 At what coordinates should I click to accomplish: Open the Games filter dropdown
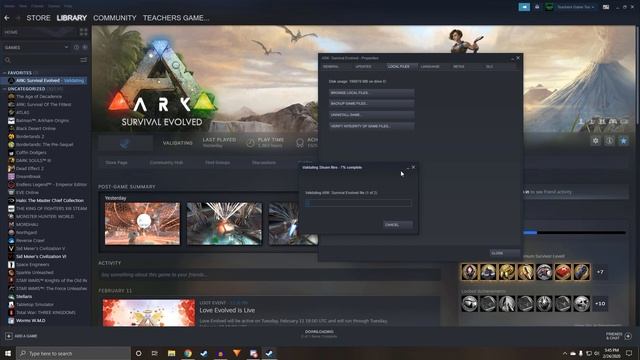pyautogui.click(x=36, y=47)
